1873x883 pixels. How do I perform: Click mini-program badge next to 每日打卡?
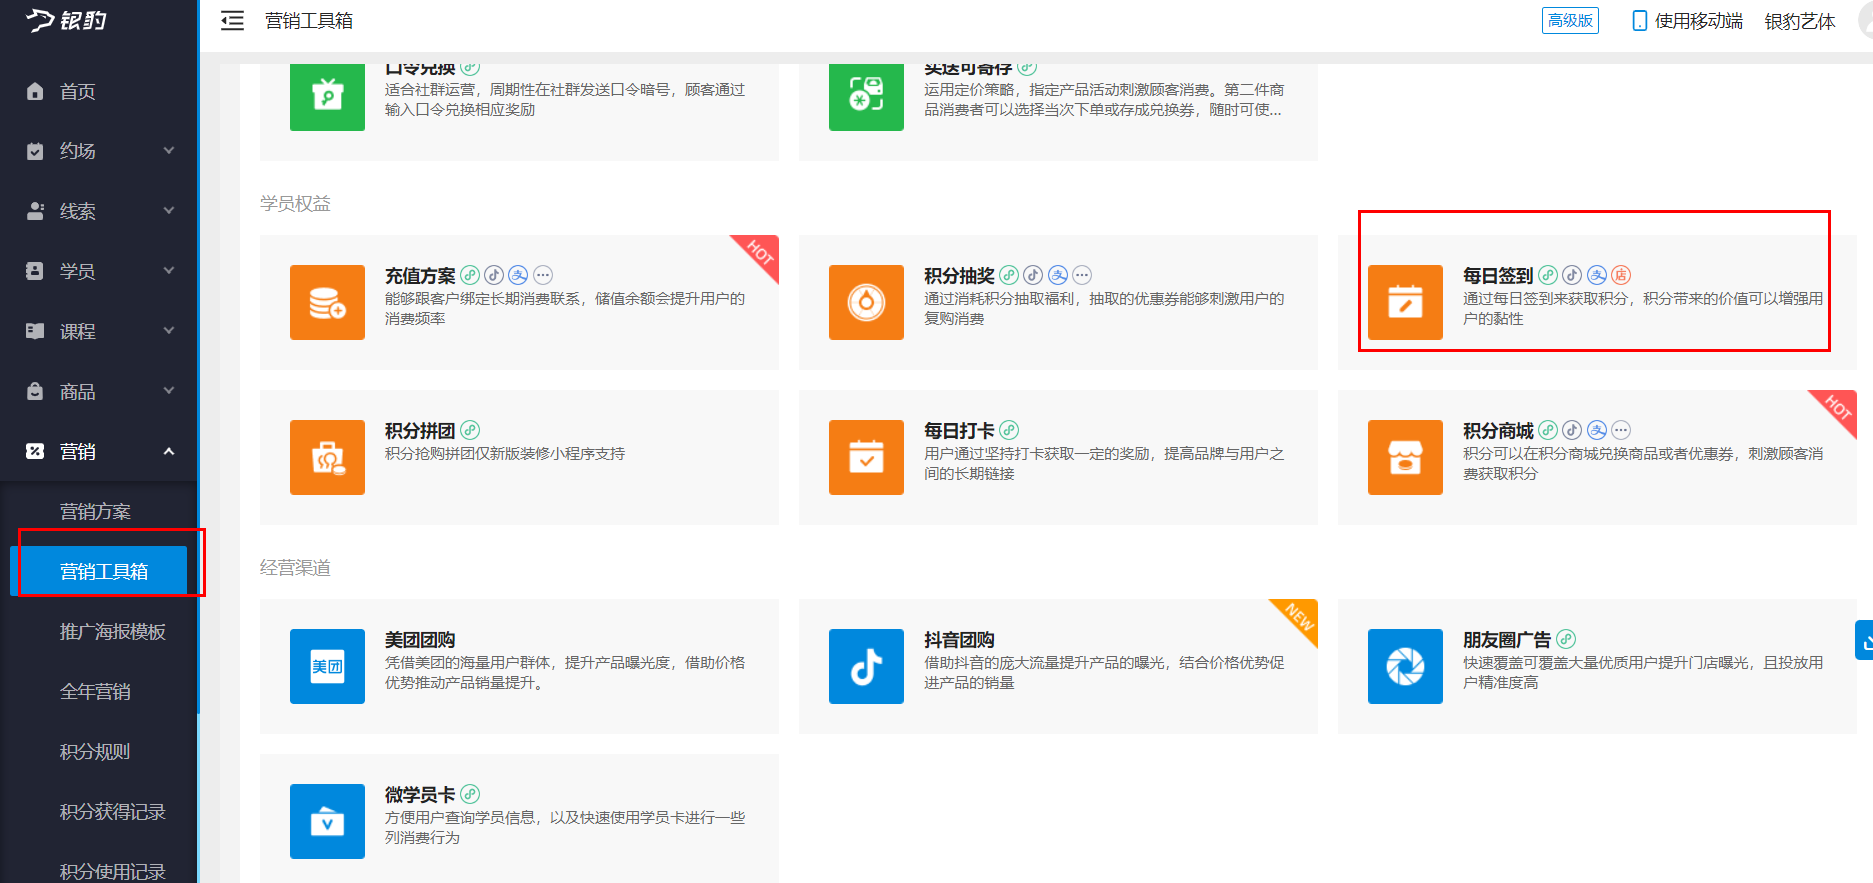[x=1009, y=430]
